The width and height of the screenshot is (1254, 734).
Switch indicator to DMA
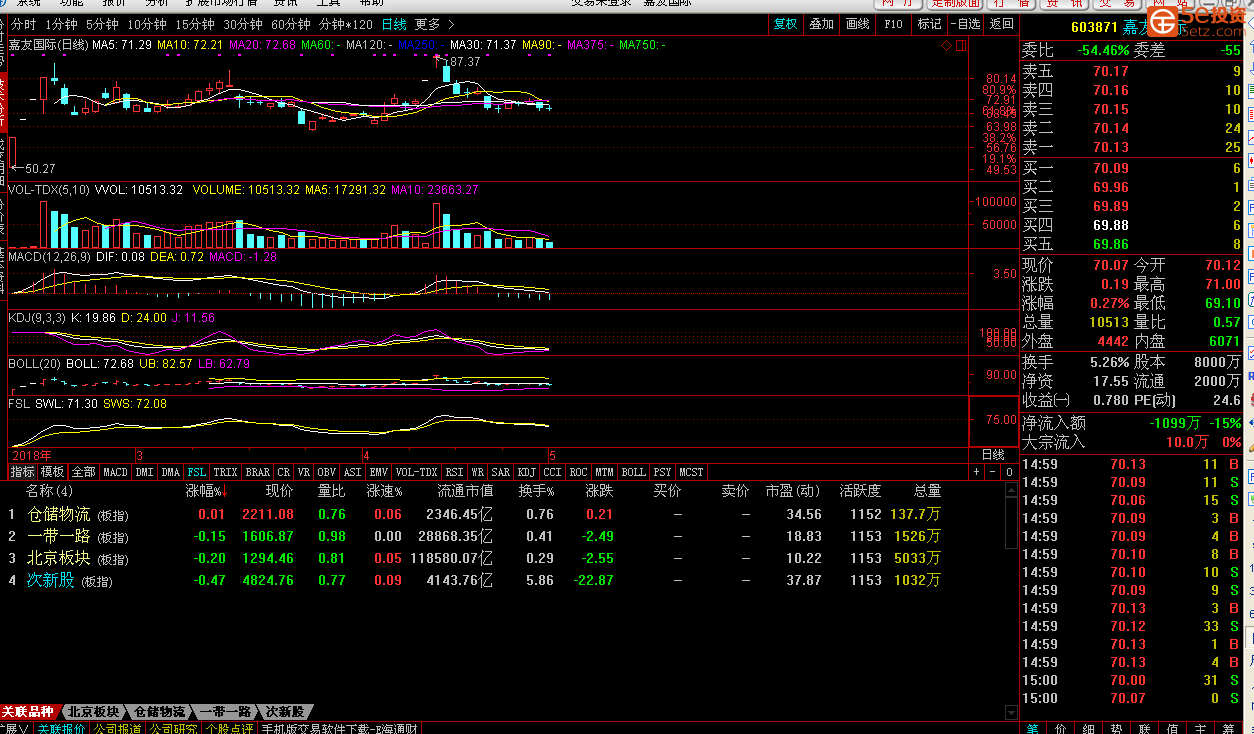click(x=171, y=472)
